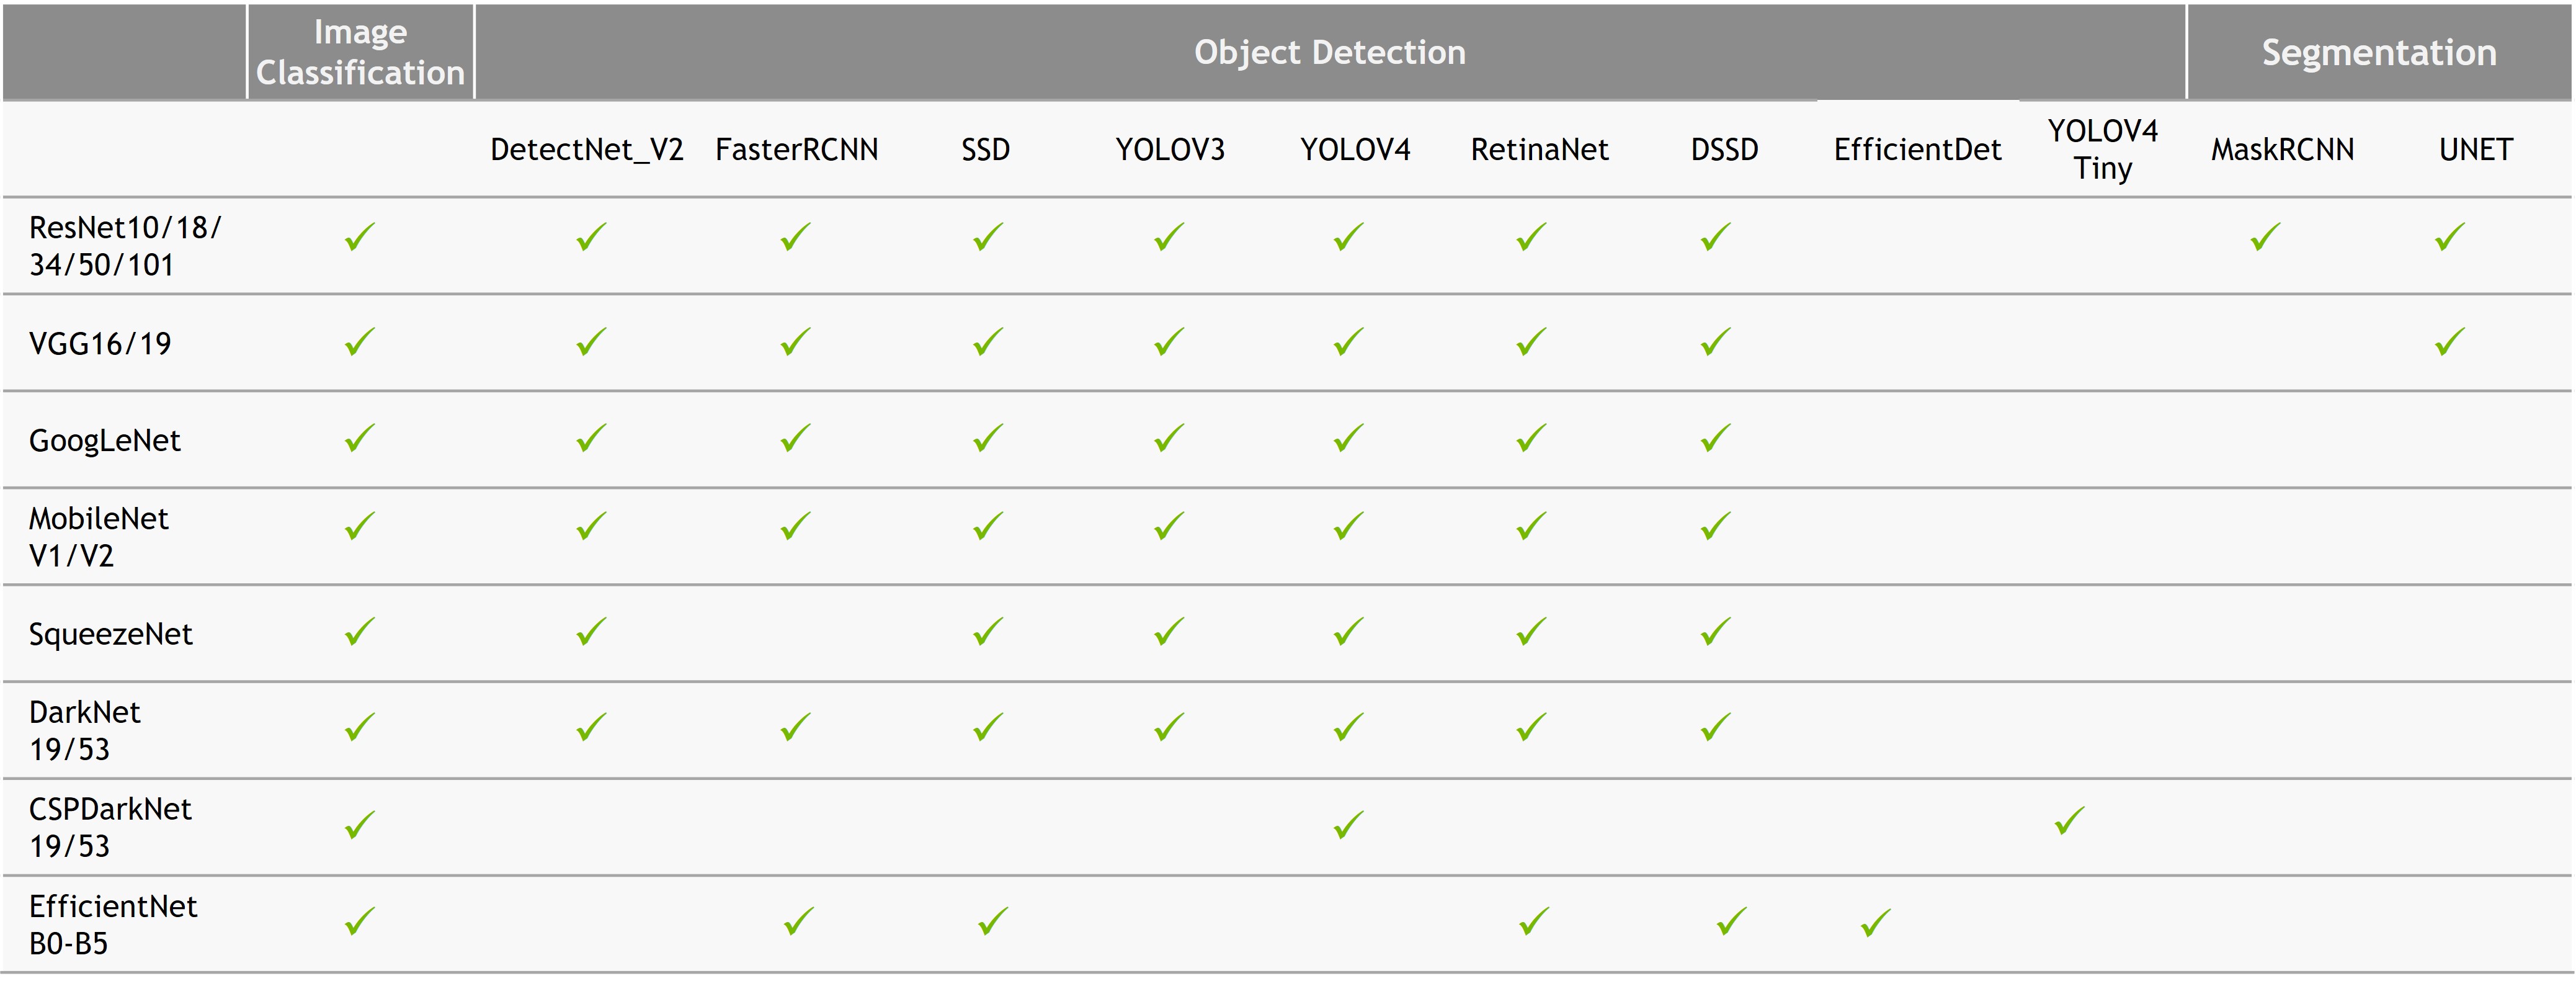Click CSPDarkNet YOLOV4 Tiny checkmark
The height and width of the screenshot is (981, 2576).
2069,821
